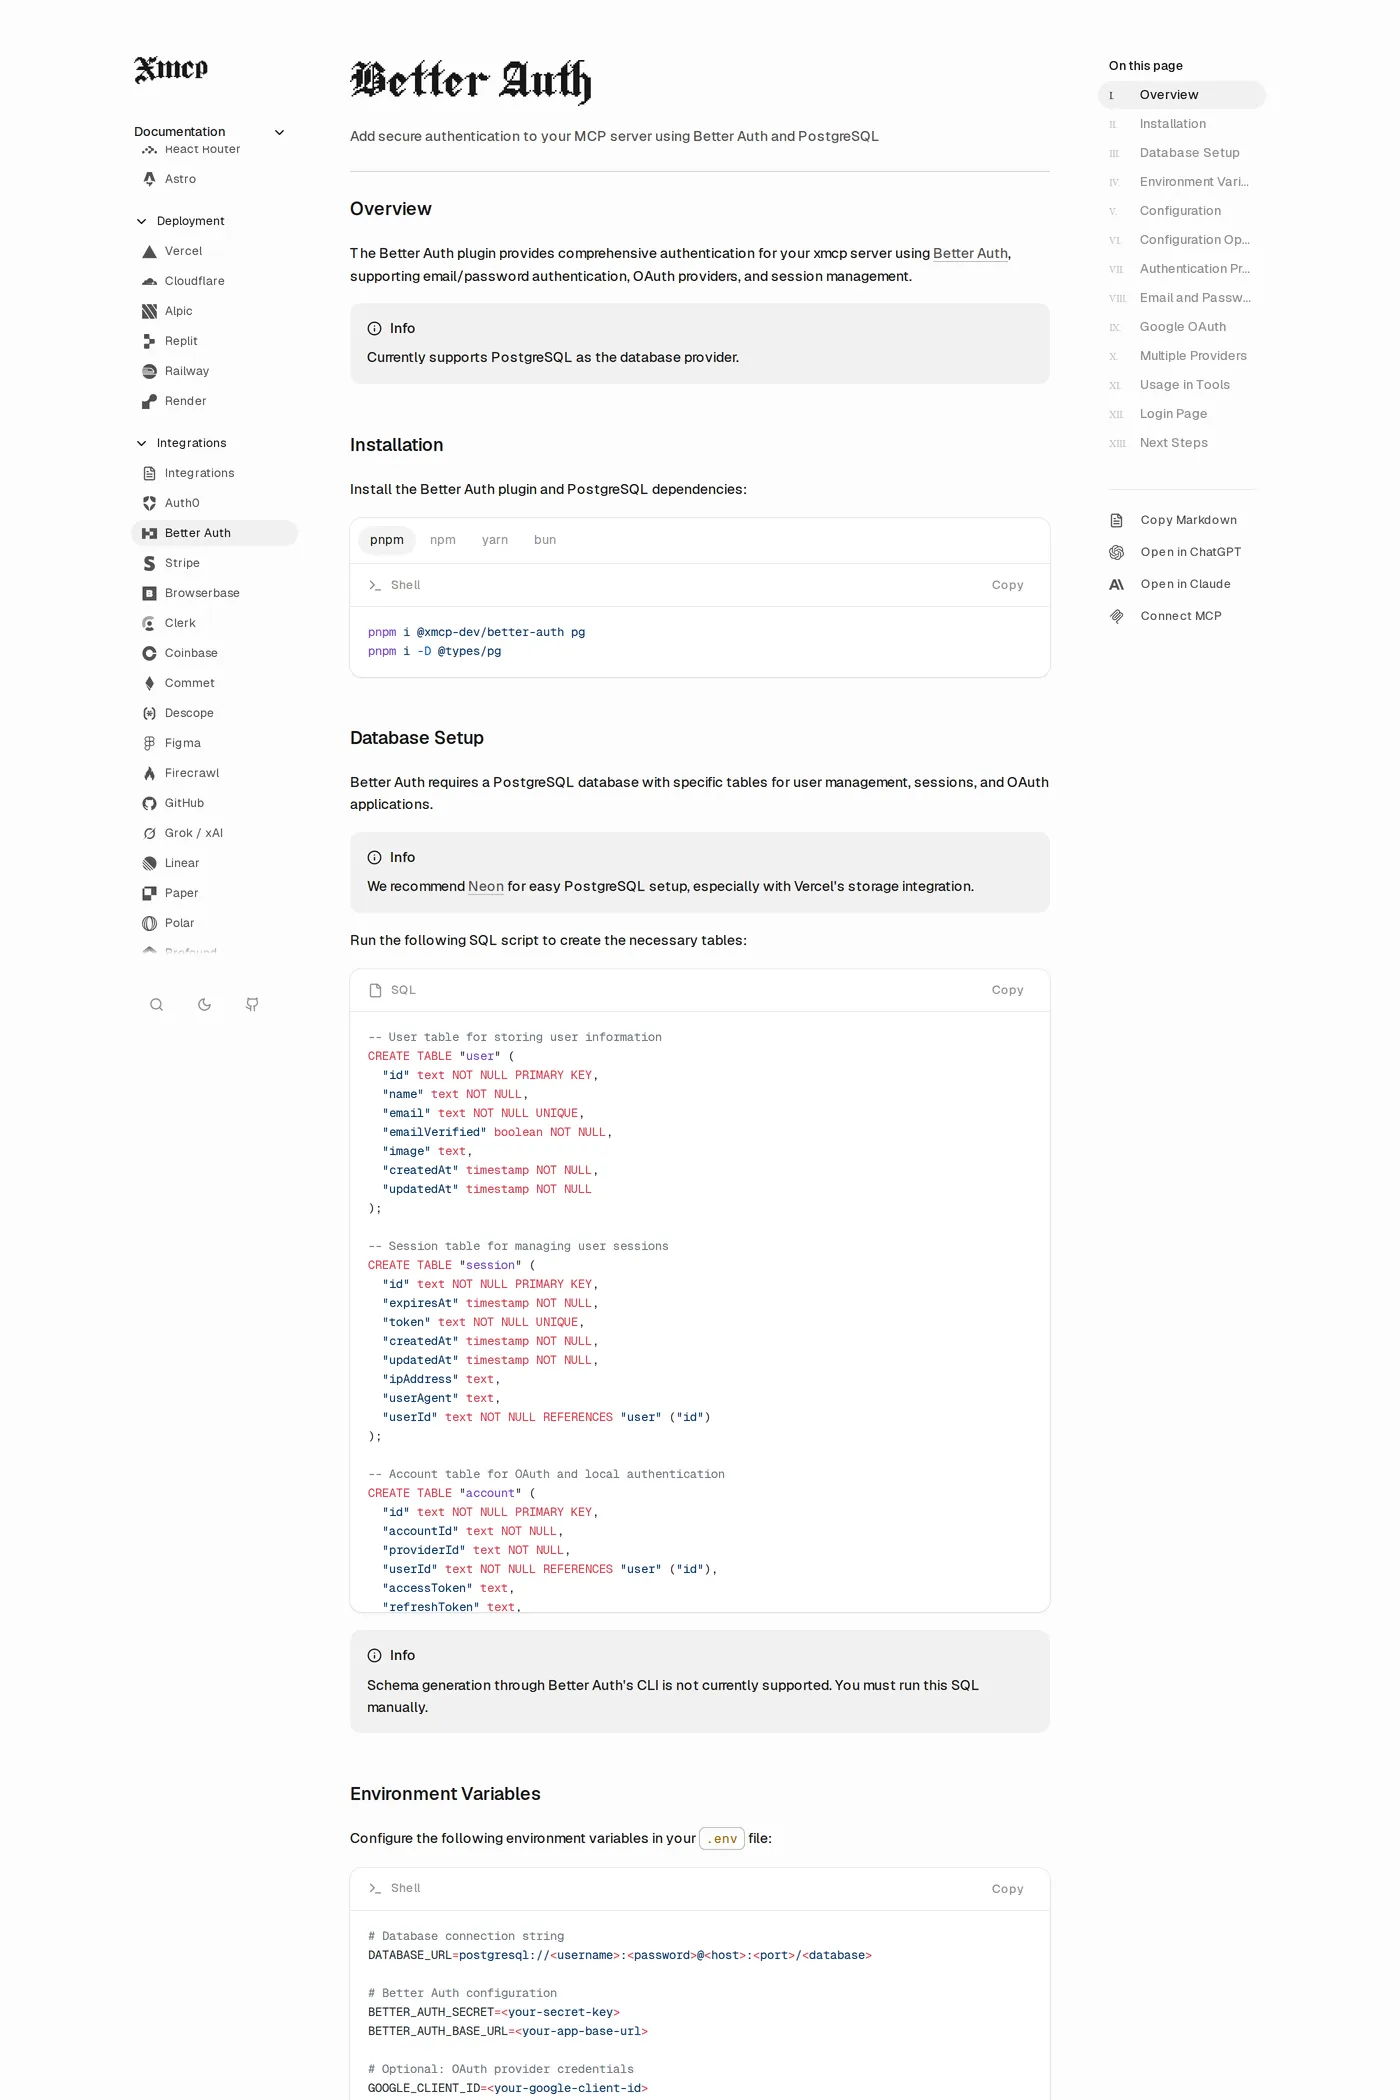Screen dimensions: 1400x2100
Task: Click the Linear icon in sidebar
Action: (x=149, y=863)
